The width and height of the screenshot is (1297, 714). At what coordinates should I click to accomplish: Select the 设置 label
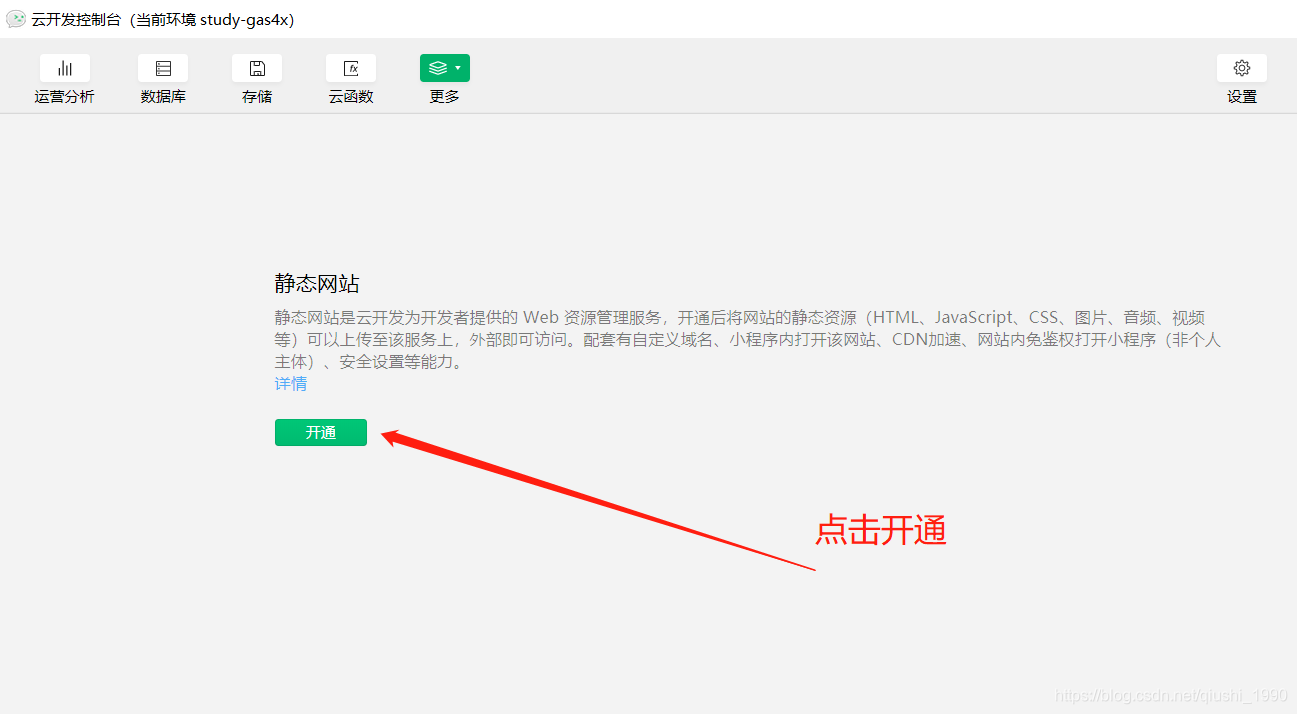click(x=1242, y=97)
